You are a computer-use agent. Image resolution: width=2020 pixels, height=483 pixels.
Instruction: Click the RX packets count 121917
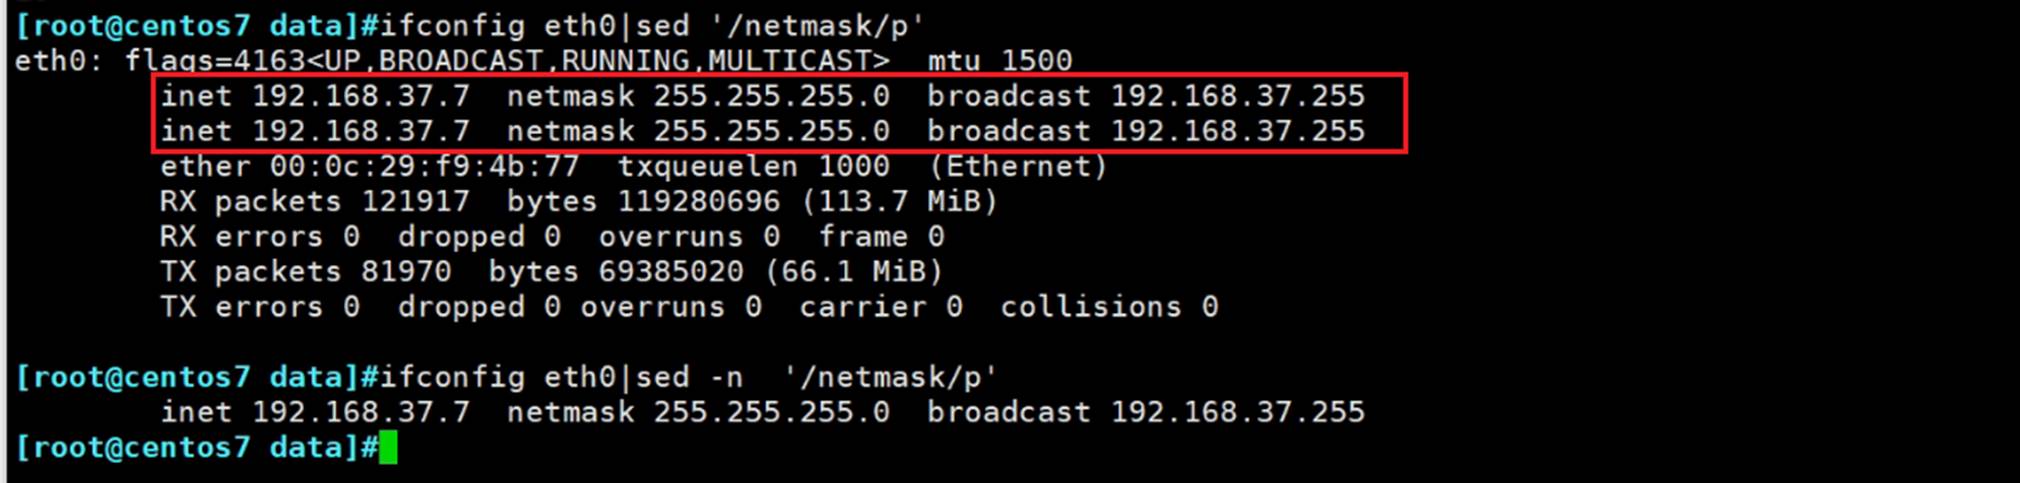[415, 201]
